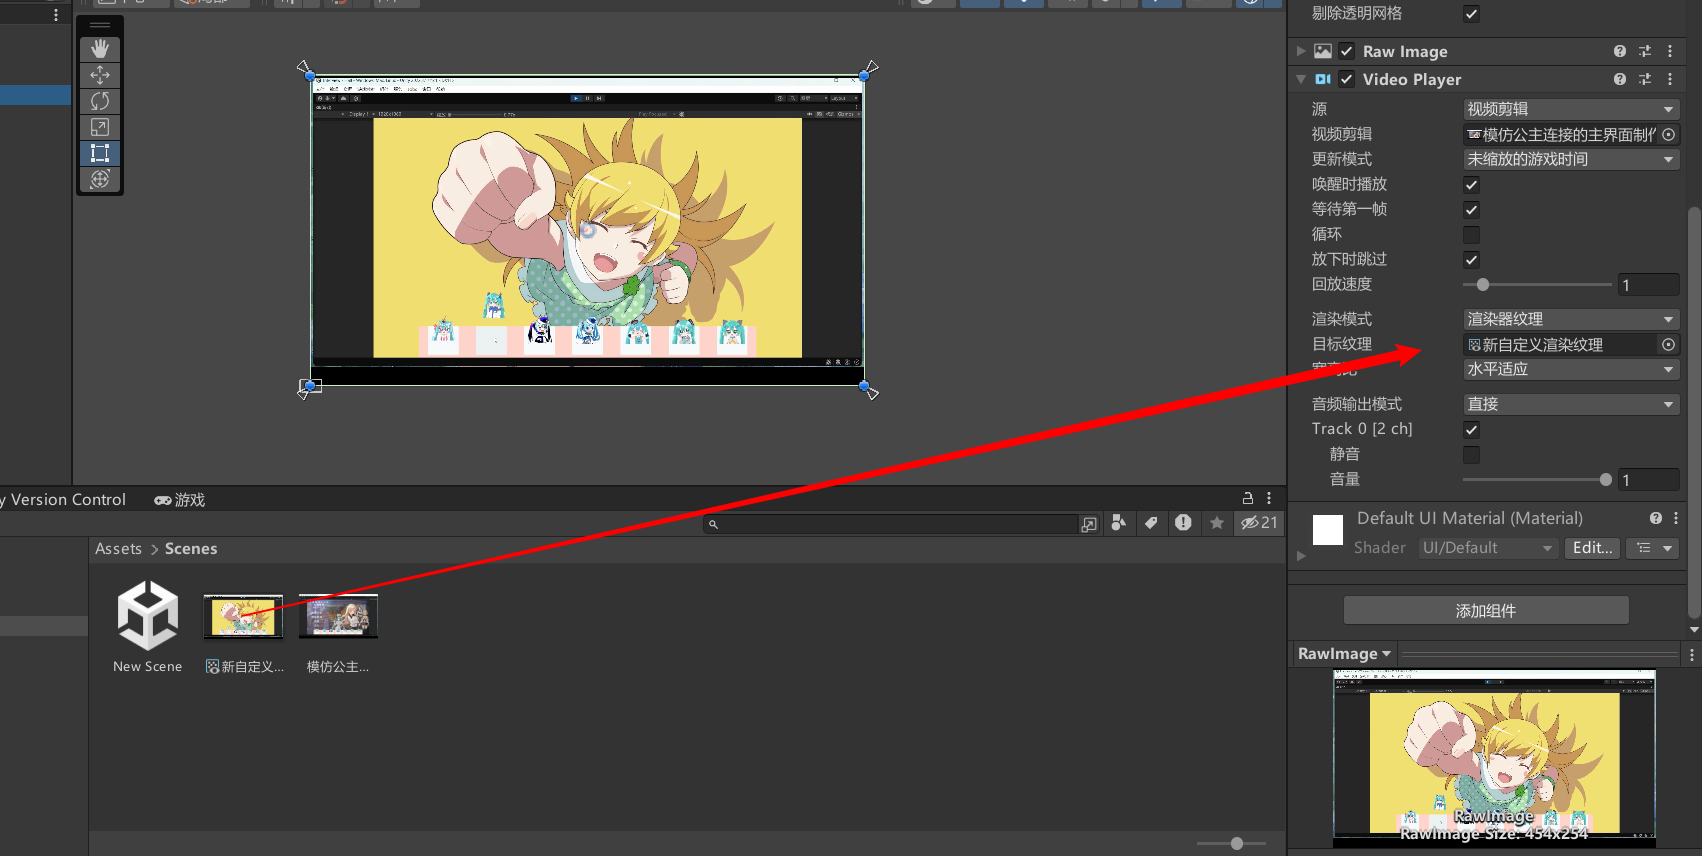Open 音频输出模式 dropdown
The height and width of the screenshot is (856, 1702).
pos(1571,404)
